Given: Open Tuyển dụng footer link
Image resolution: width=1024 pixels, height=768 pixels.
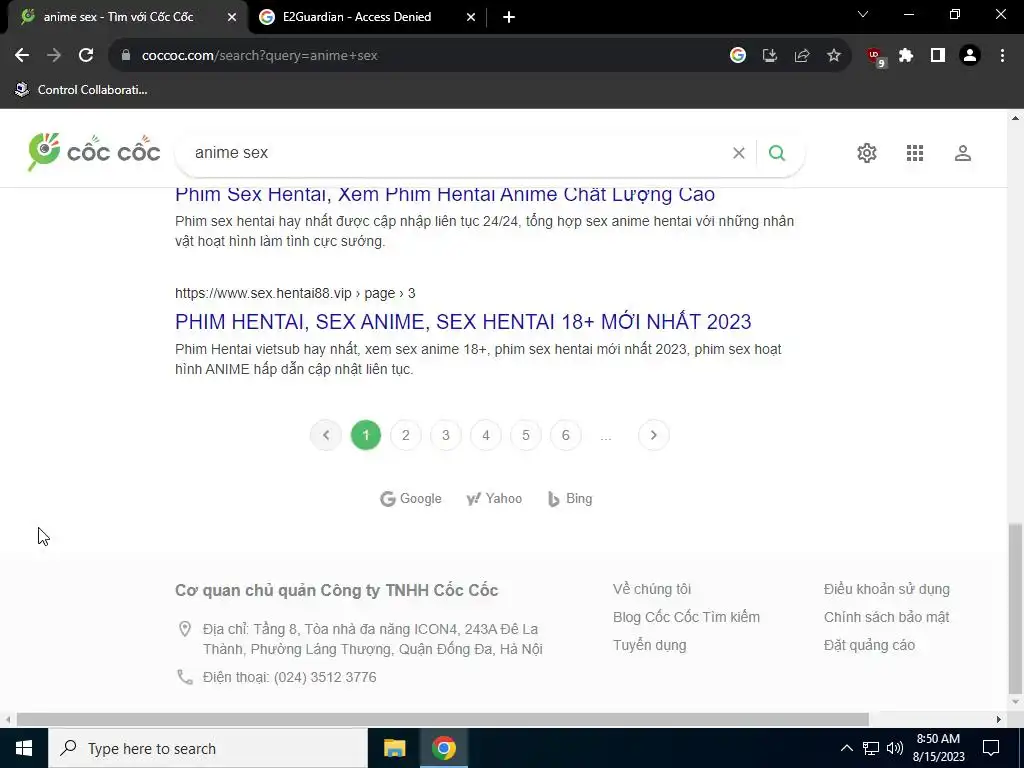Looking at the screenshot, I should (x=650, y=645).
